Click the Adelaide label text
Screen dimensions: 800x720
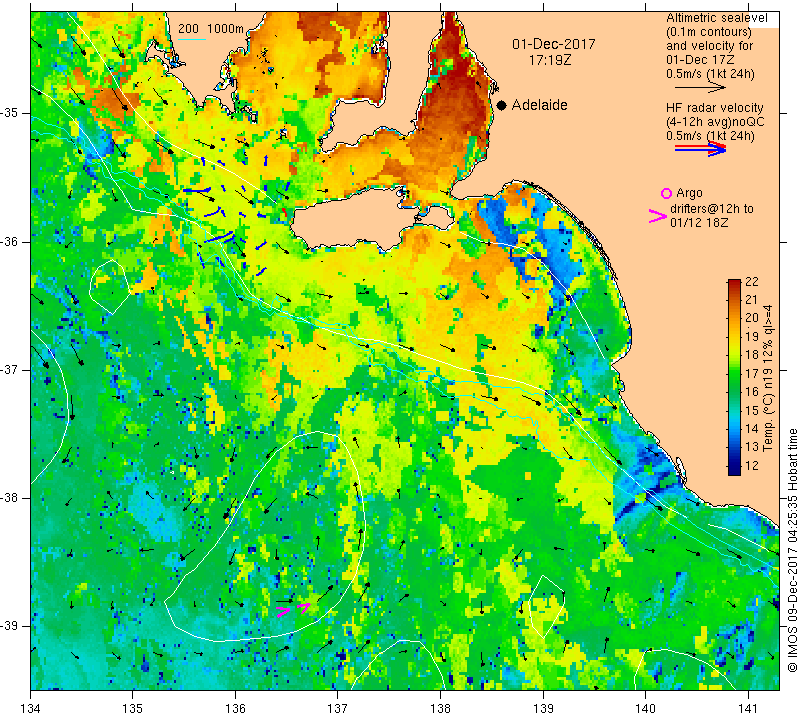pos(539,105)
